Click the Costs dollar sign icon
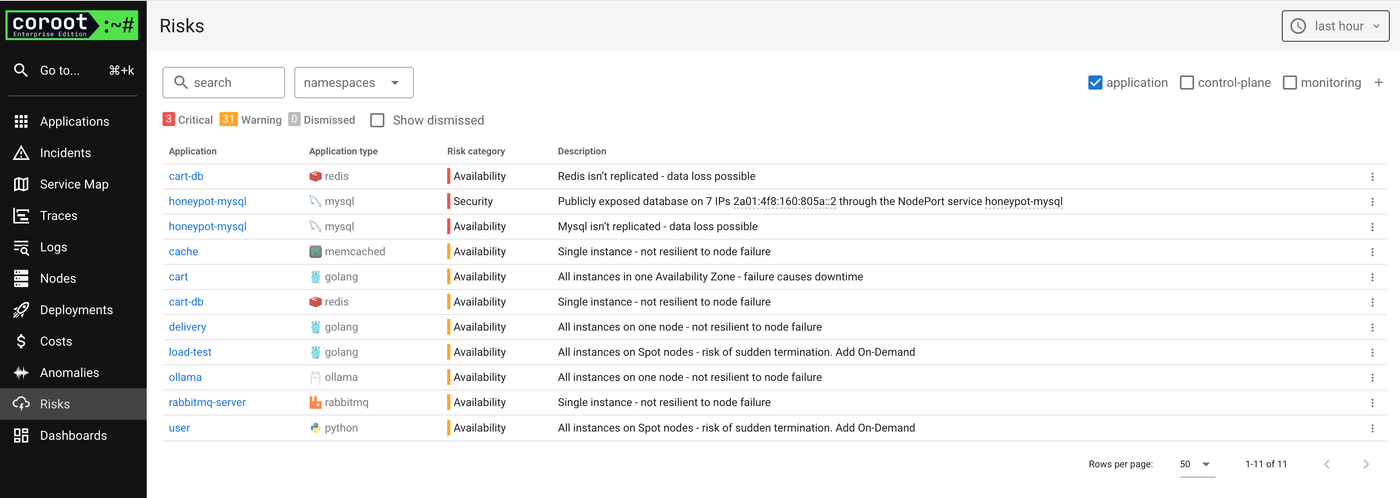The image size is (1400, 498). 21,341
